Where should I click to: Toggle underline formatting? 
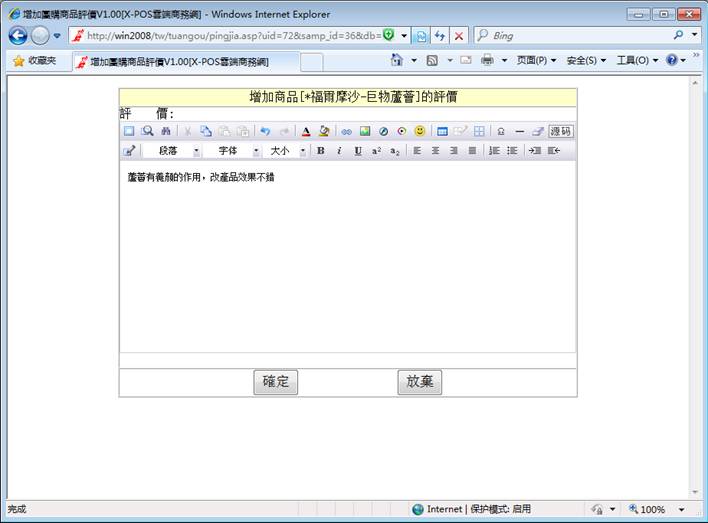tap(357, 151)
